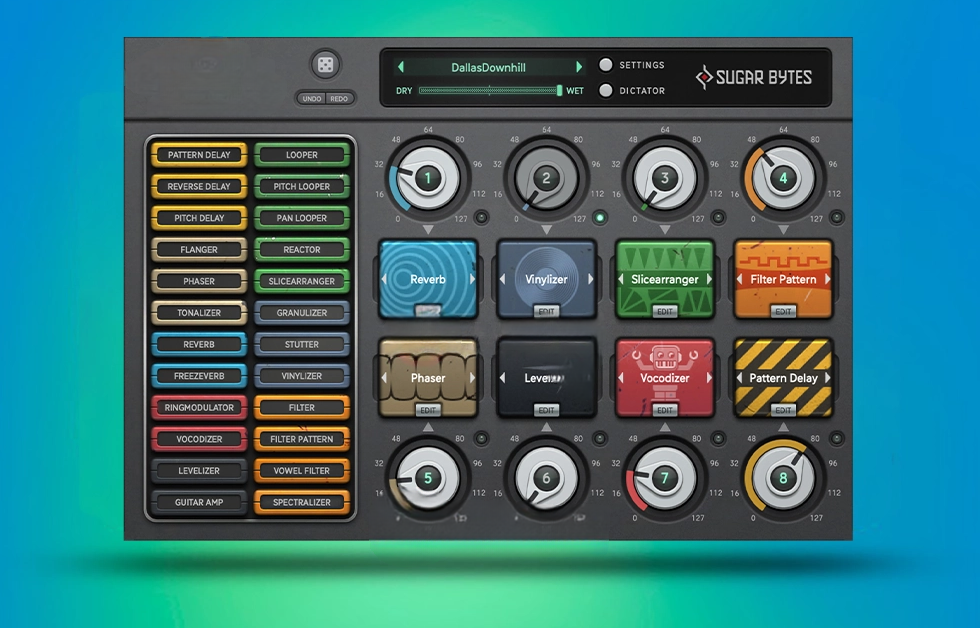Select the Phaser effect tile

pyautogui.click(x=428, y=378)
